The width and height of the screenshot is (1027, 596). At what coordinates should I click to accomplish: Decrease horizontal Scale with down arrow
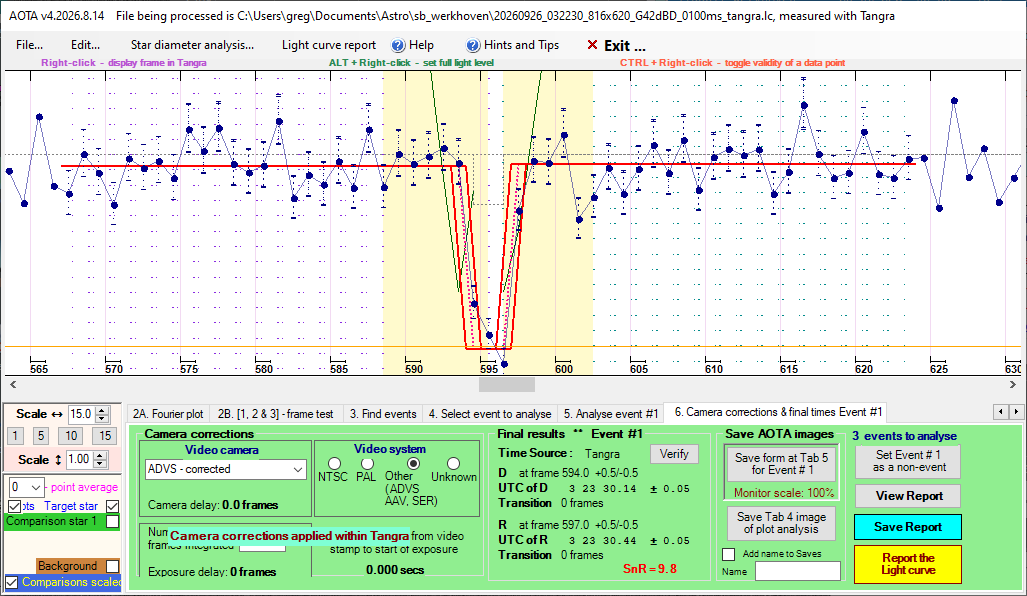[102, 418]
